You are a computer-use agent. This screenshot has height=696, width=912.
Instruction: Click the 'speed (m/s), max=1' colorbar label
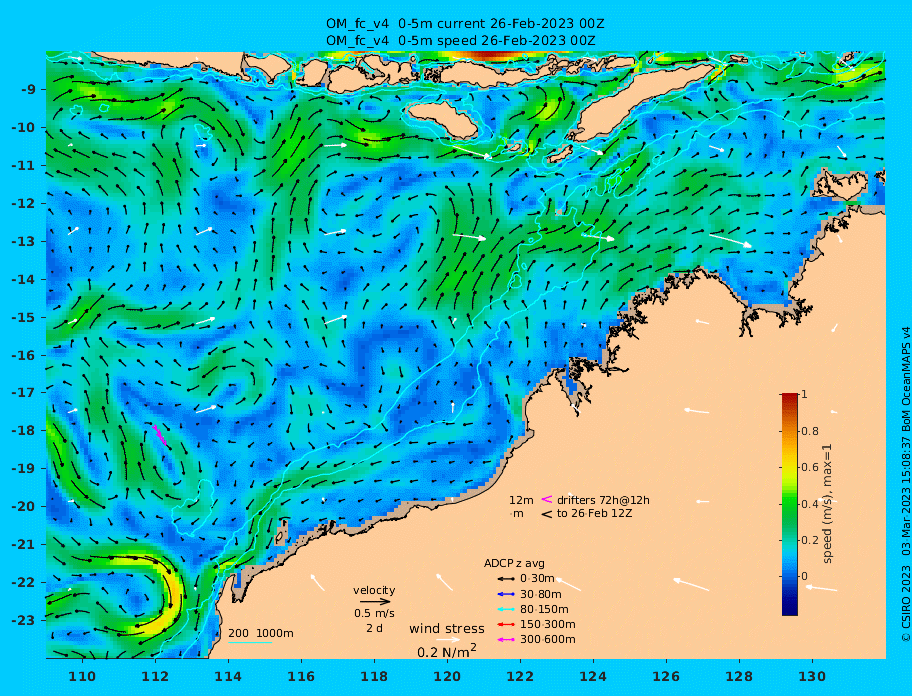pos(827,504)
